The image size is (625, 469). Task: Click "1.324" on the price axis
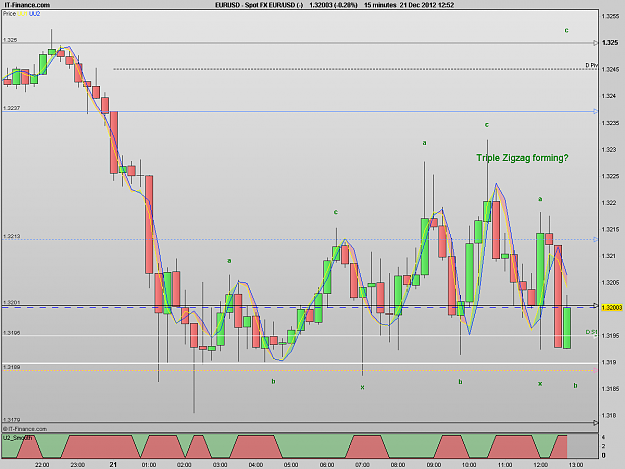609,96
